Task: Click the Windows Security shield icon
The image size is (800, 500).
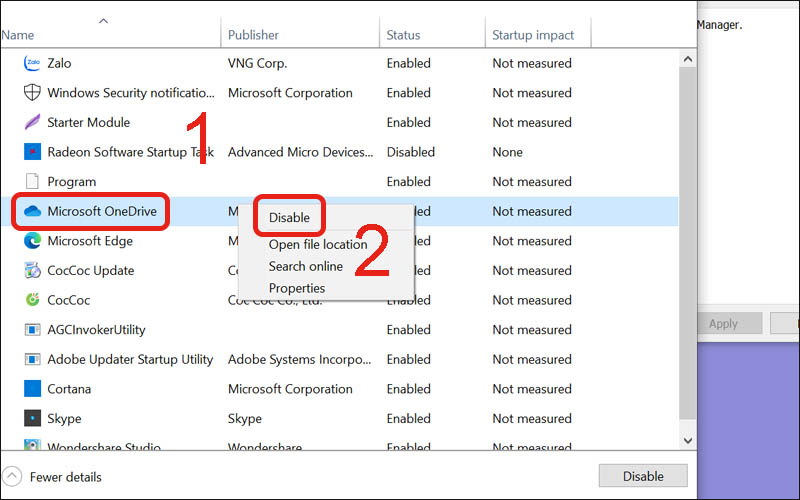Action: pos(32,93)
